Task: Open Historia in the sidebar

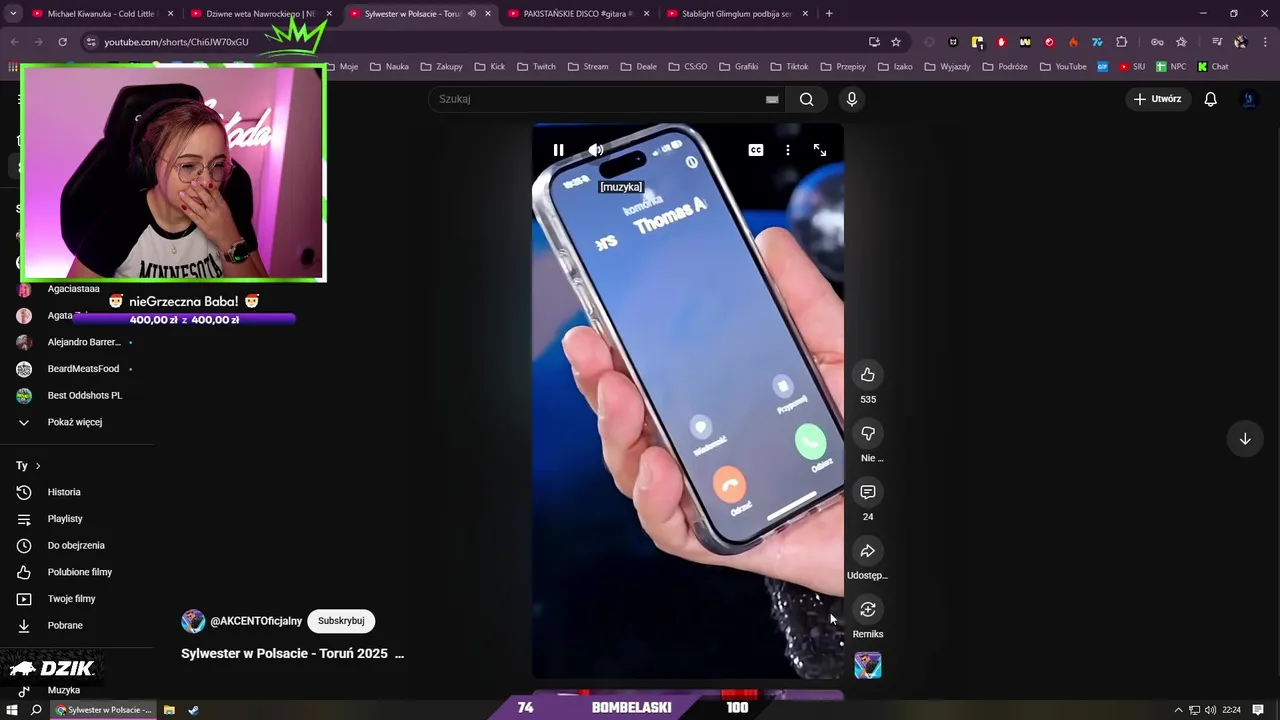Action: tap(64, 492)
